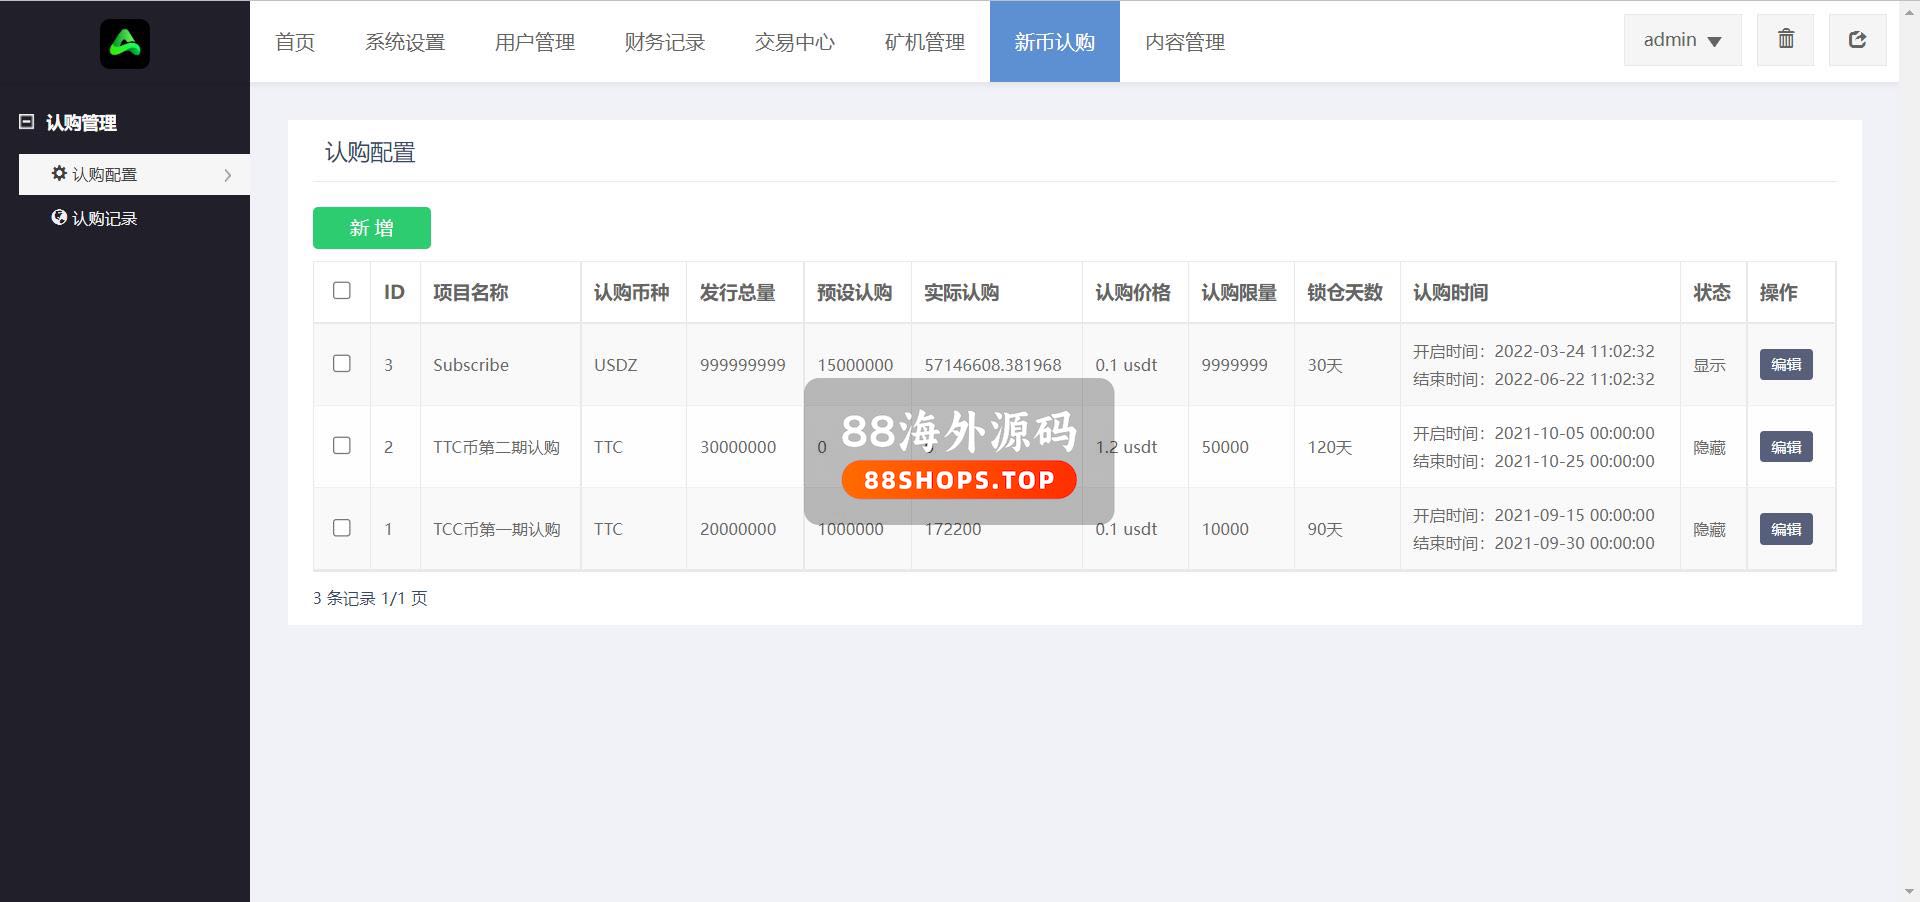Image resolution: width=1920 pixels, height=902 pixels.
Task: Click the gear icon beside 认购配置
Action: pyautogui.click(x=59, y=174)
